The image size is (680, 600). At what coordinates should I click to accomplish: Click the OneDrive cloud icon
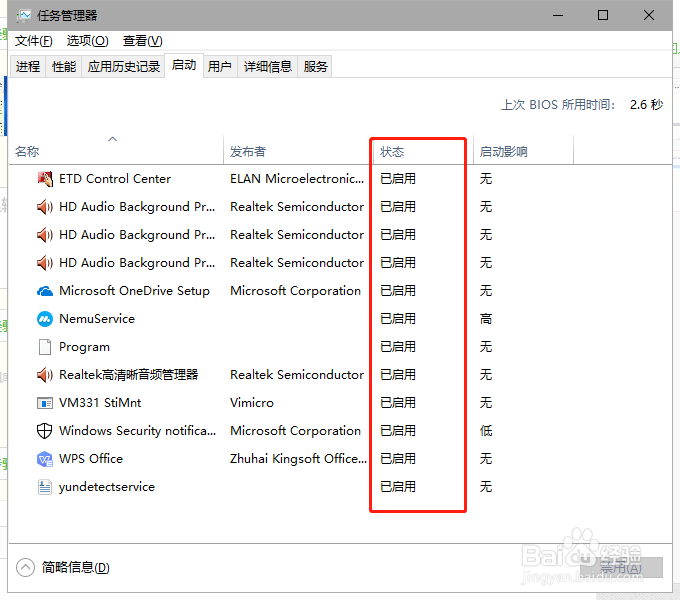[45, 291]
